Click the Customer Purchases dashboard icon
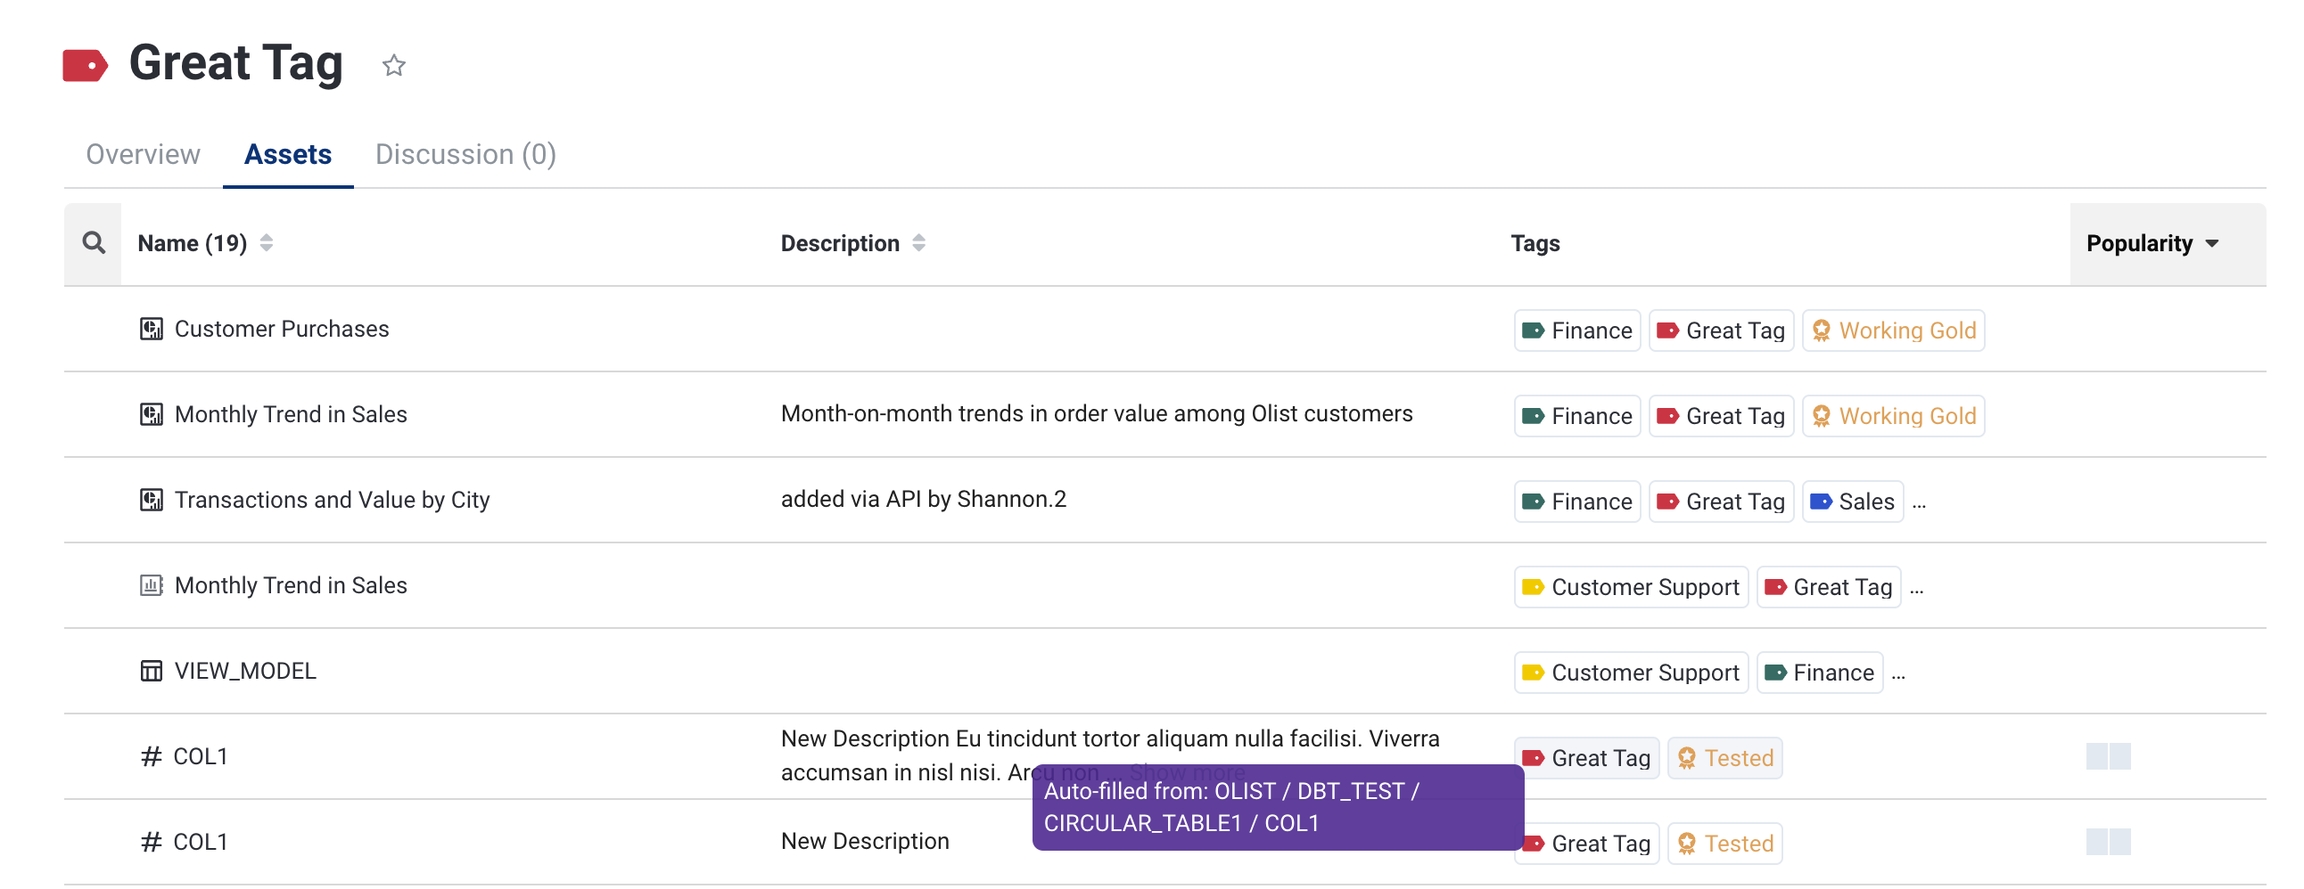2304x889 pixels. pyautogui.click(x=151, y=329)
